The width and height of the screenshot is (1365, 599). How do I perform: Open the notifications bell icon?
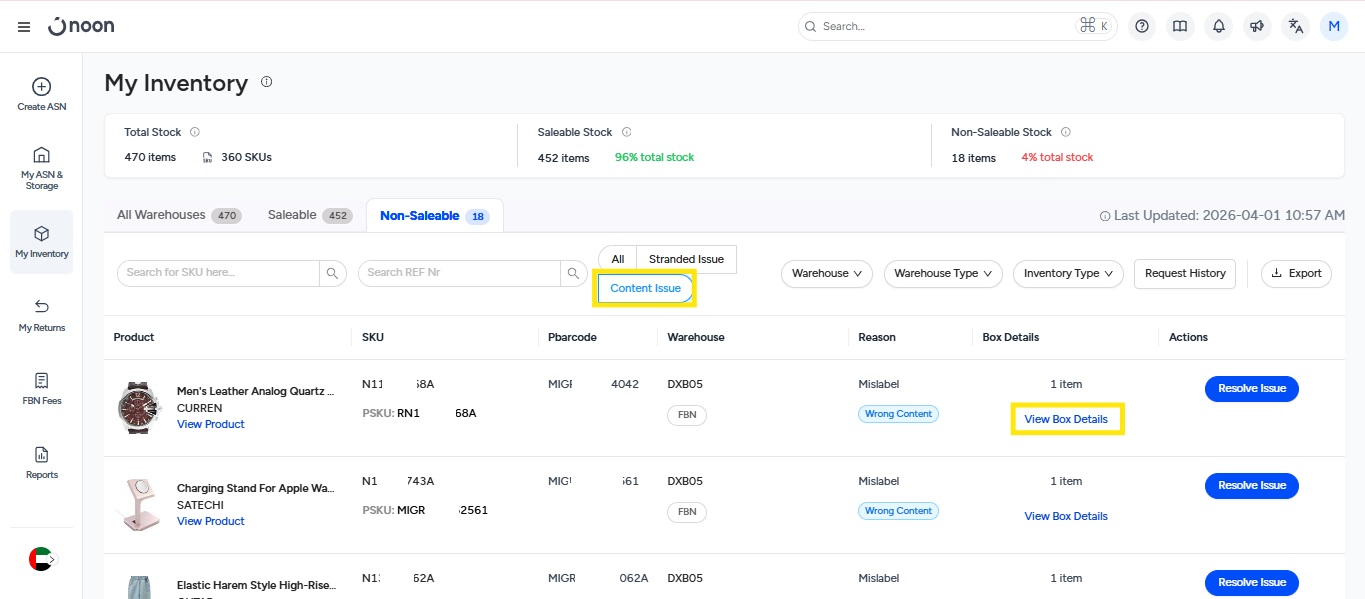1218,27
